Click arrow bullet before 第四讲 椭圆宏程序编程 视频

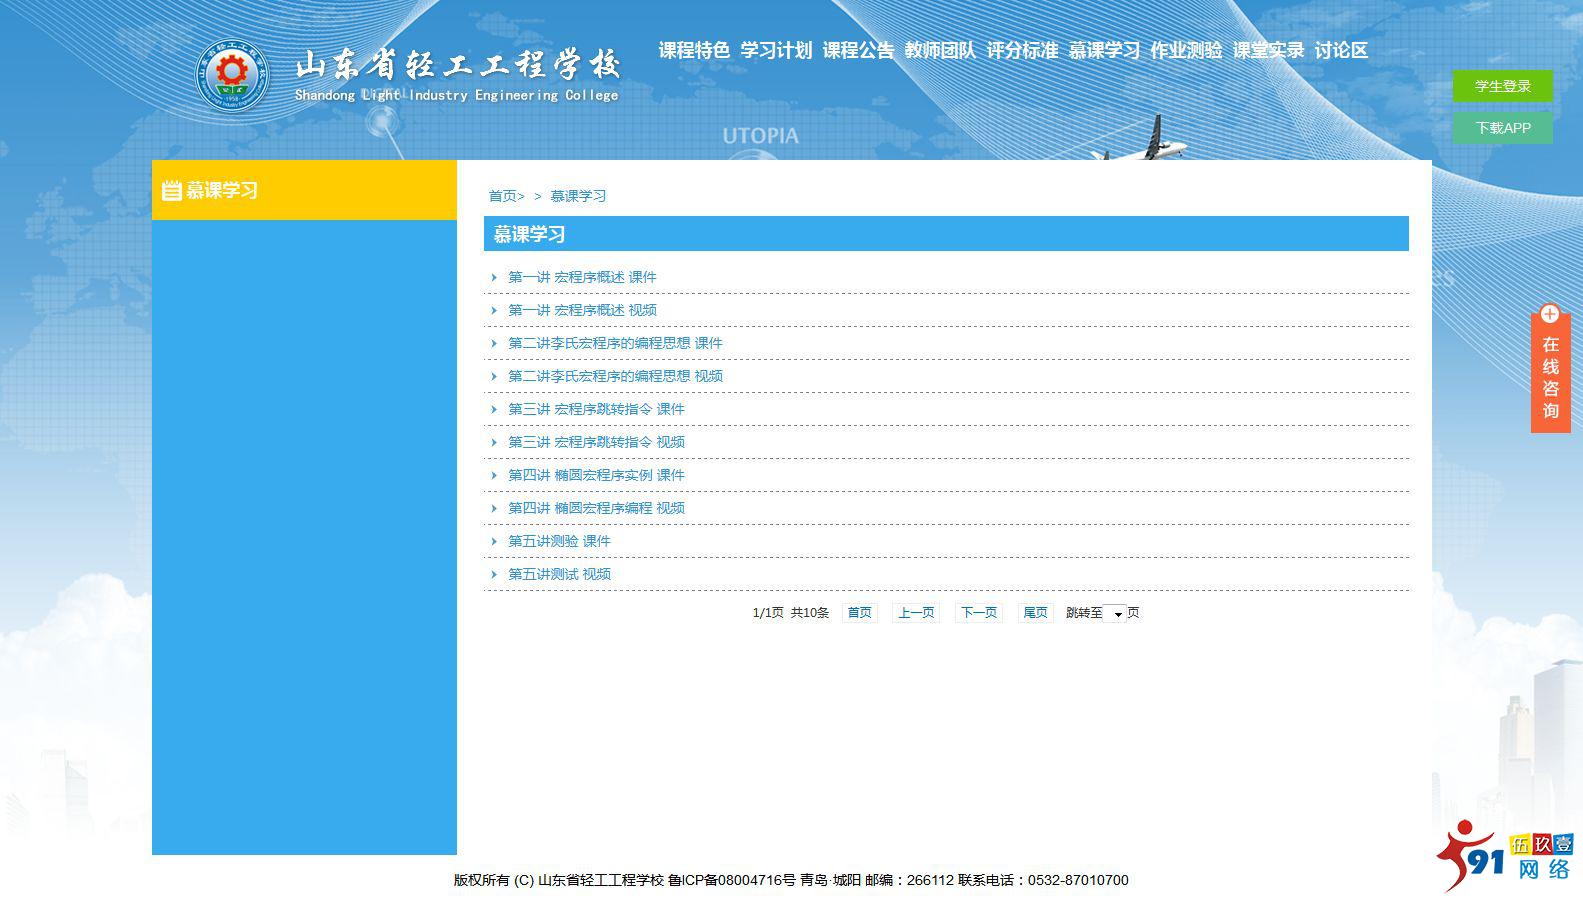[x=494, y=508]
